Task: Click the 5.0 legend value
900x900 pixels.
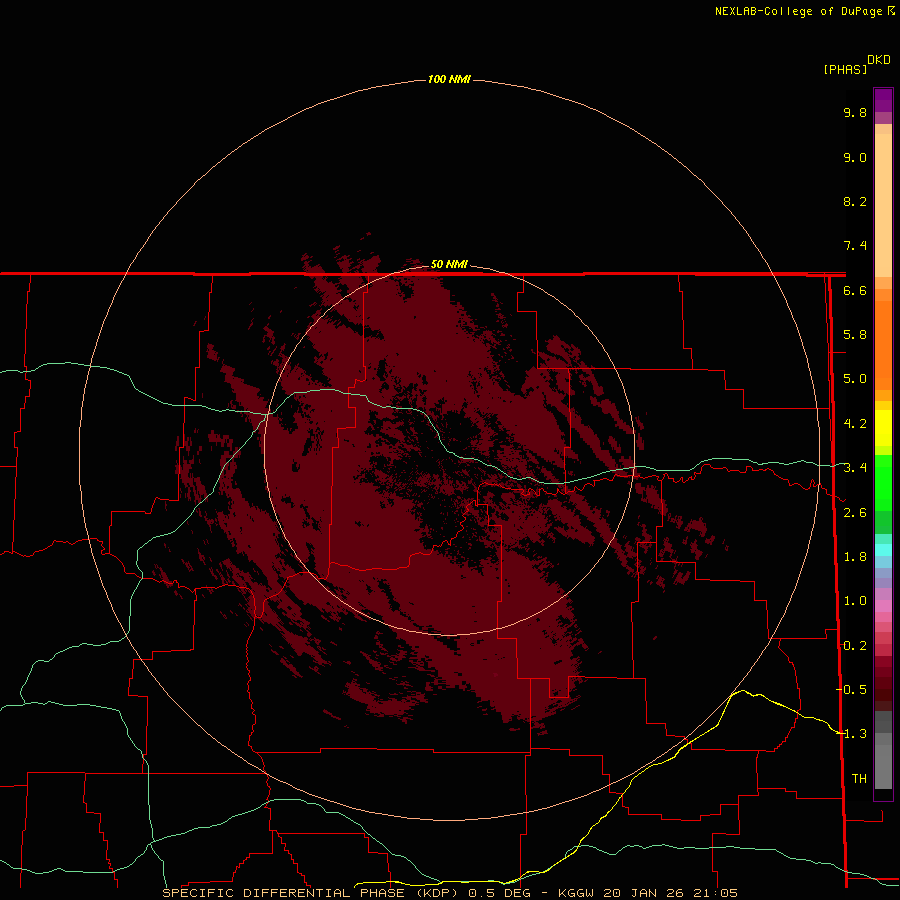Action: (855, 379)
